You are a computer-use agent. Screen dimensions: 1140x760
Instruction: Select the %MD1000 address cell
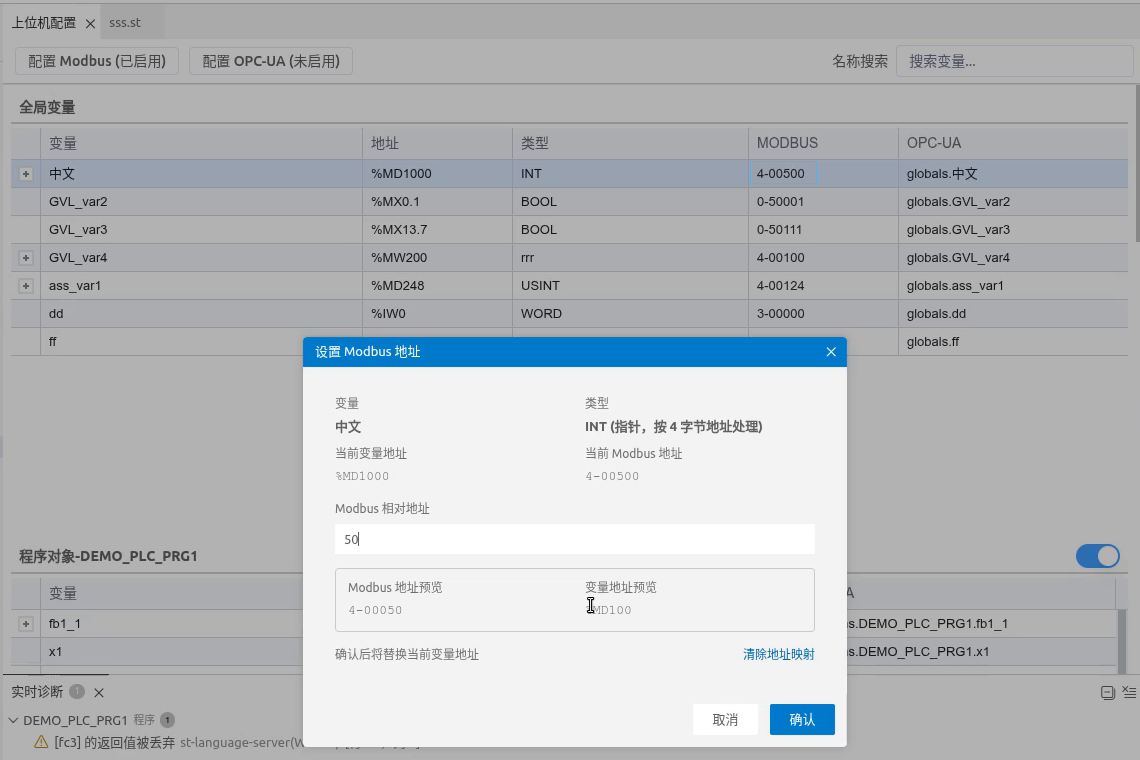[x=437, y=174]
